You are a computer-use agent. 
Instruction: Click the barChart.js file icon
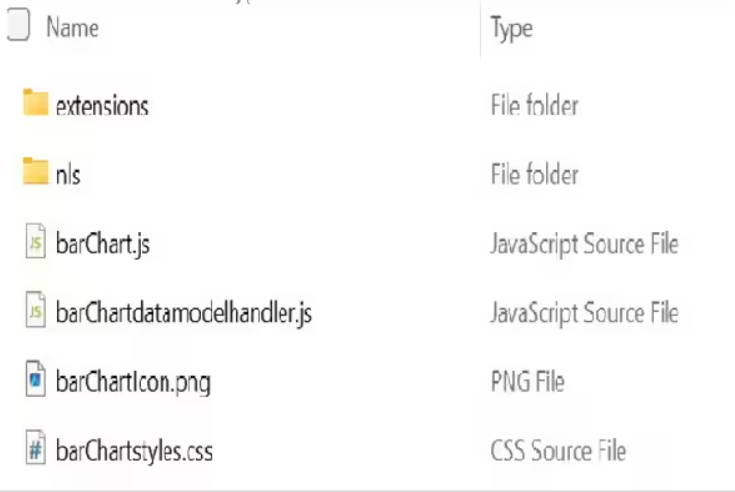(x=35, y=242)
